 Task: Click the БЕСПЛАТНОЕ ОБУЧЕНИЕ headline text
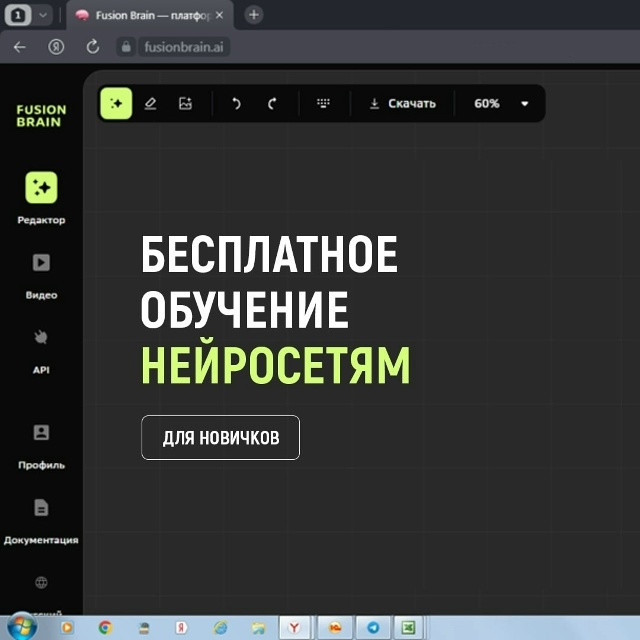tap(269, 282)
